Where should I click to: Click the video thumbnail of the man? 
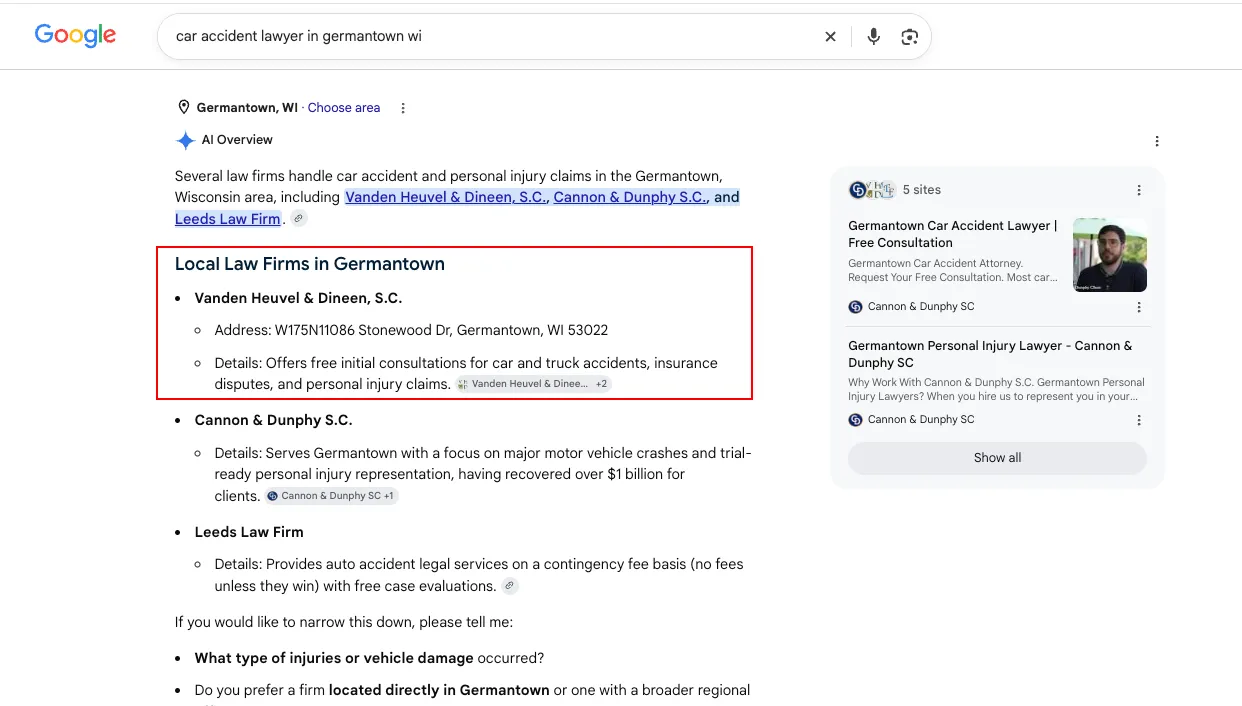coord(1110,255)
